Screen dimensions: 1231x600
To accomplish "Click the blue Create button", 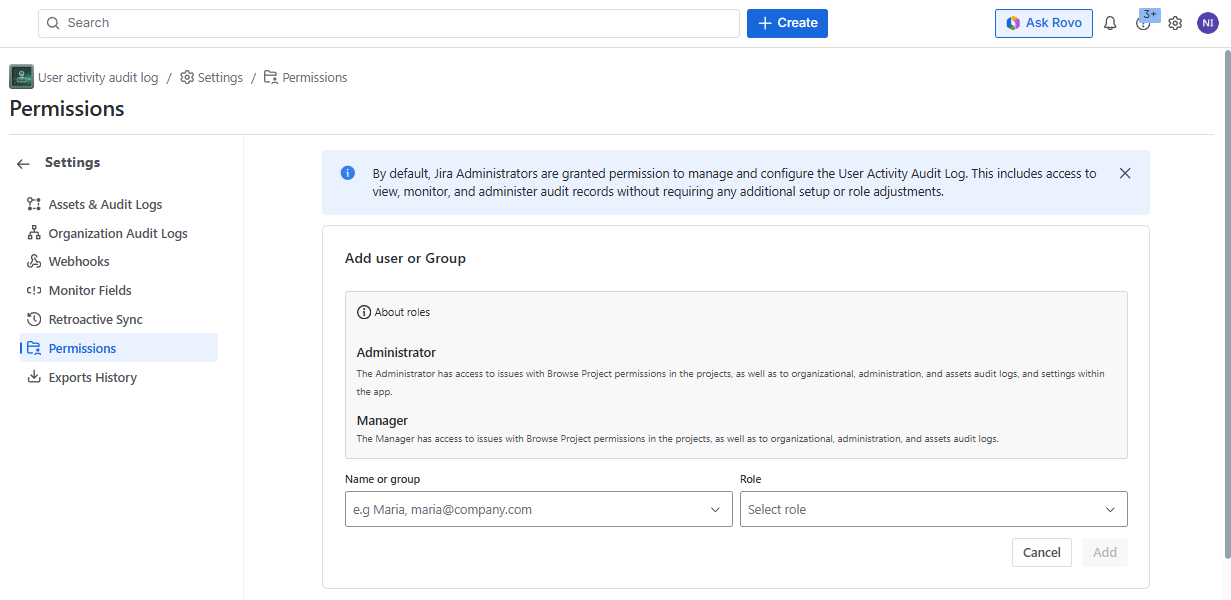I will point(787,23).
